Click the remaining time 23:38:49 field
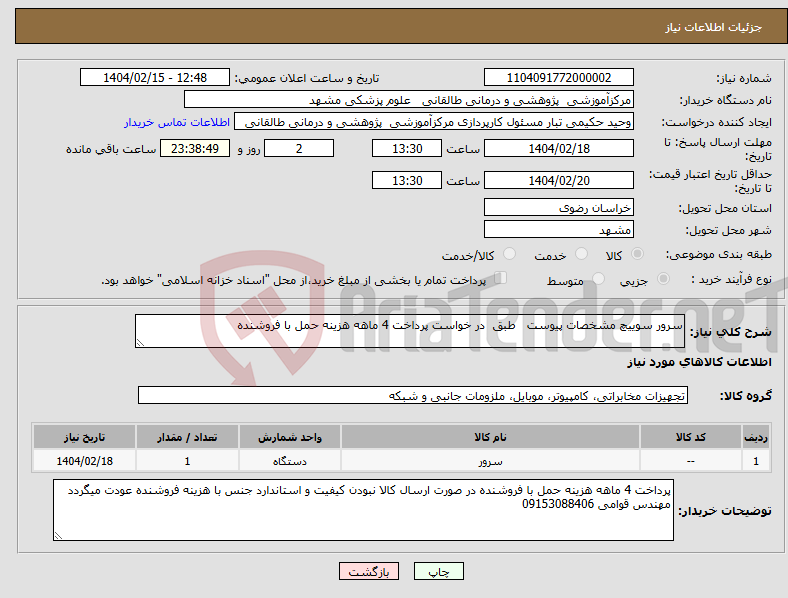This screenshot has height=598, width=788. point(195,148)
